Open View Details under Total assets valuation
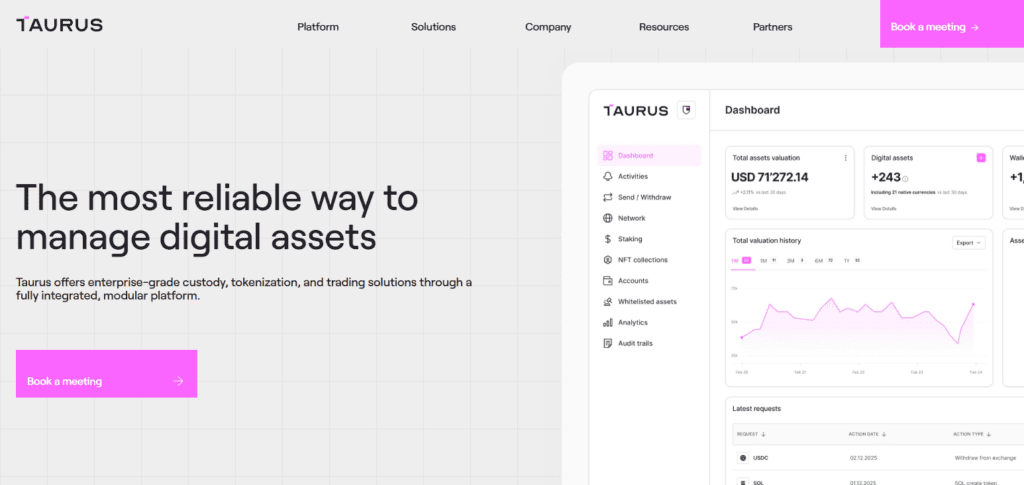 [x=745, y=209]
